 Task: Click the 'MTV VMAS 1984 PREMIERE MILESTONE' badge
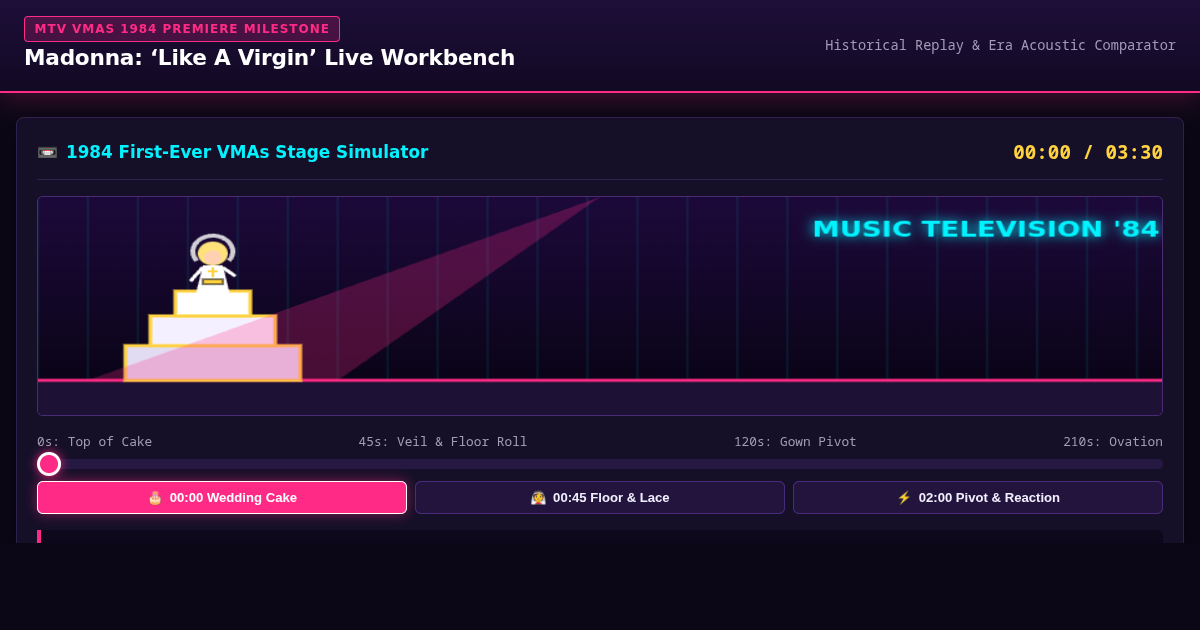[x=182, y=29]
